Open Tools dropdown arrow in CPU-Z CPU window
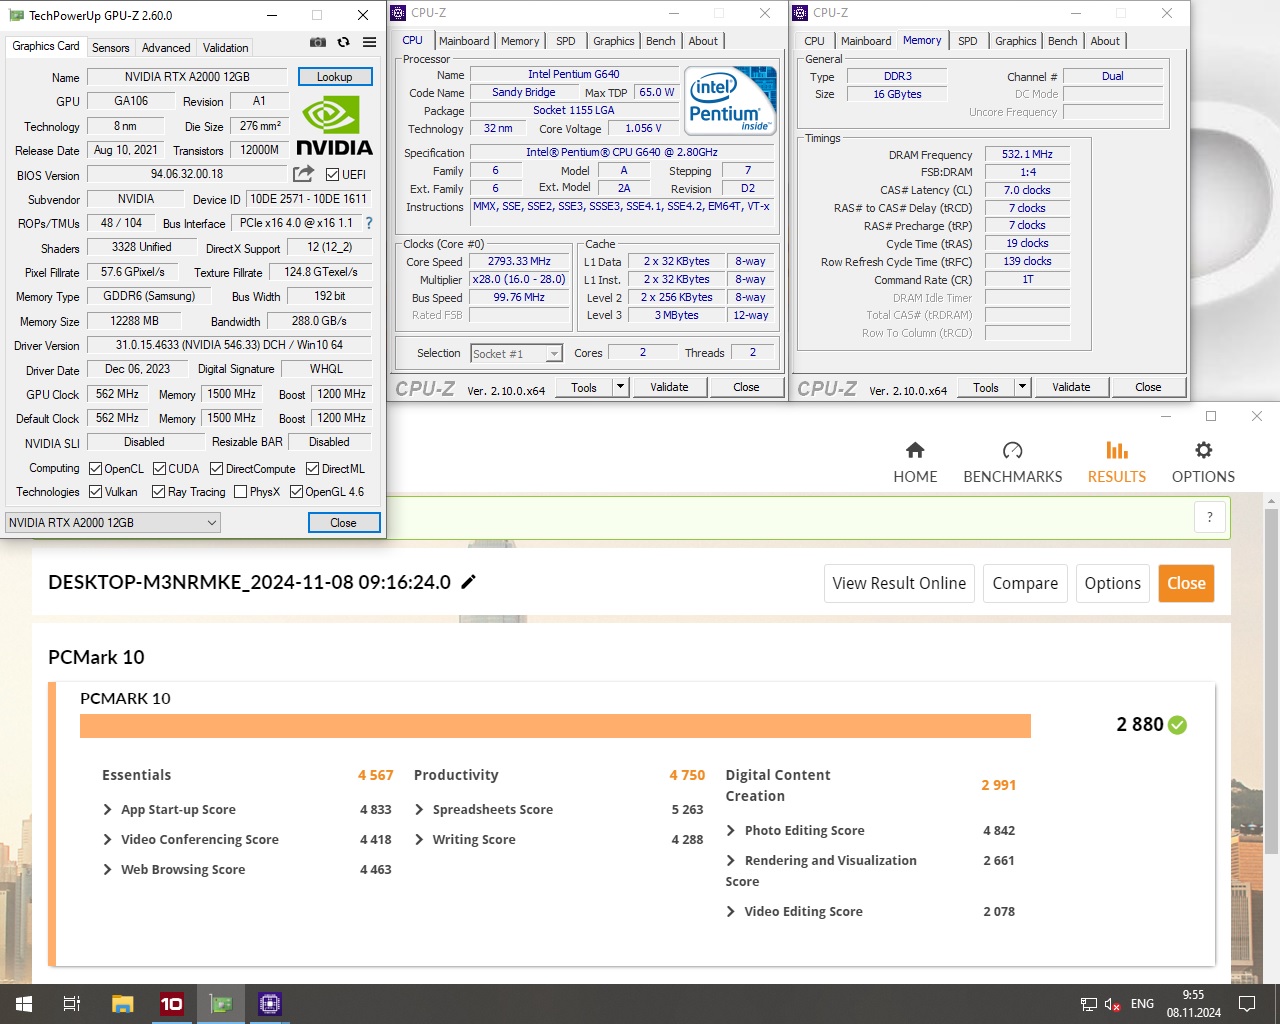 pyautogui.click(x=620, y=387)
